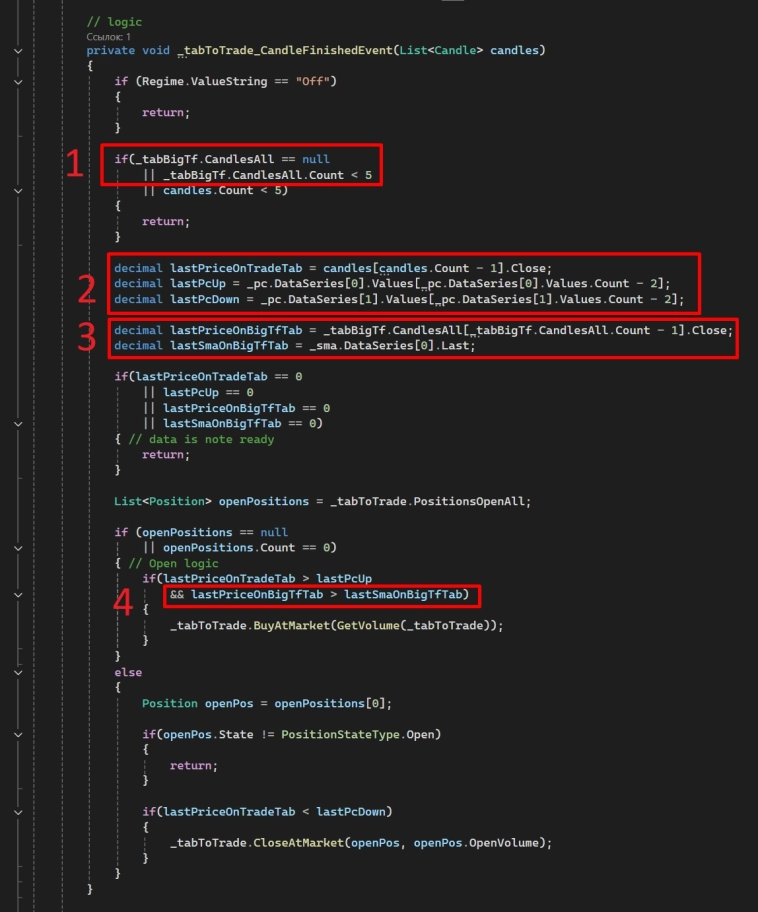Fold block at && lastPriceOnBigTfTab > lastSmaOnBigTfTab line
Image resolution: width=758 pixels, height=912 pixels.
pos(18,595)
